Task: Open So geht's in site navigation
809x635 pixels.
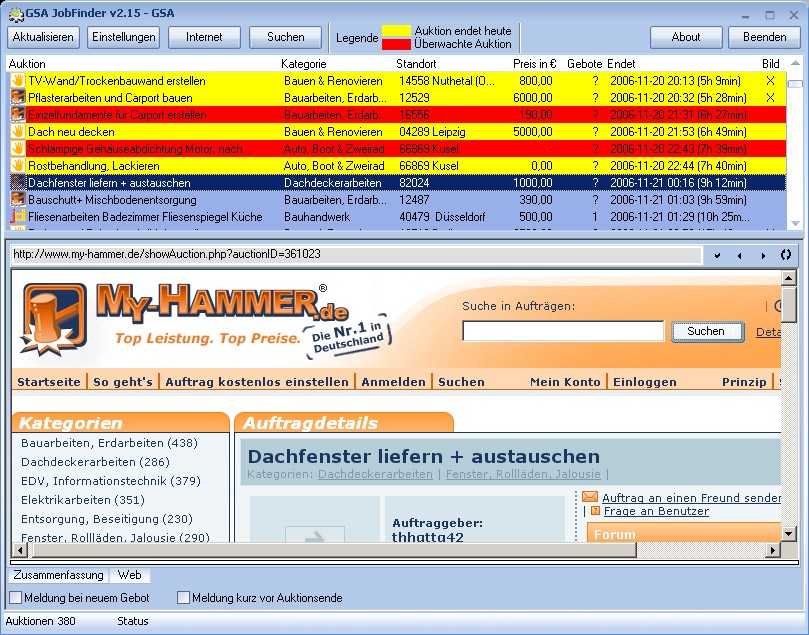Action: (x=123, y=382)
